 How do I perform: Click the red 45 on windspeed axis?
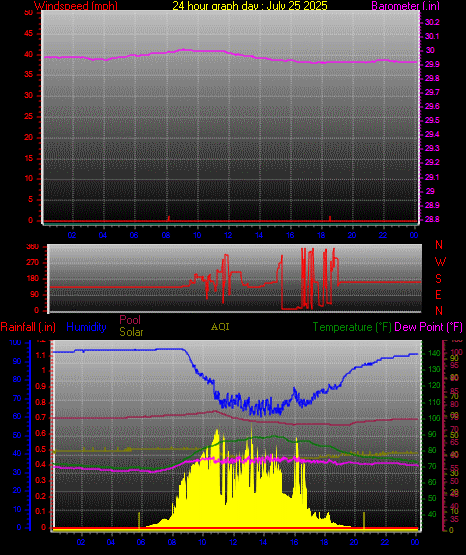(x=29, y=34)
